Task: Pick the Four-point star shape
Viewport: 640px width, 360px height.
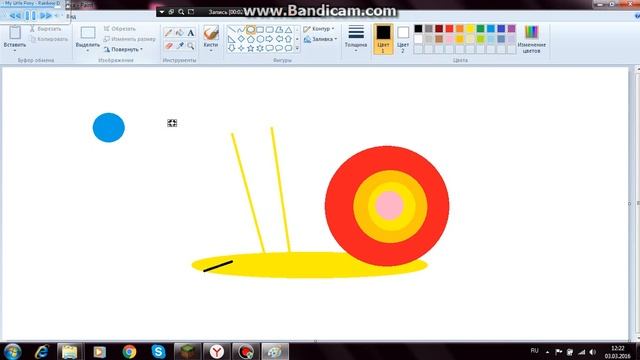Action: (x=241, y=48)
